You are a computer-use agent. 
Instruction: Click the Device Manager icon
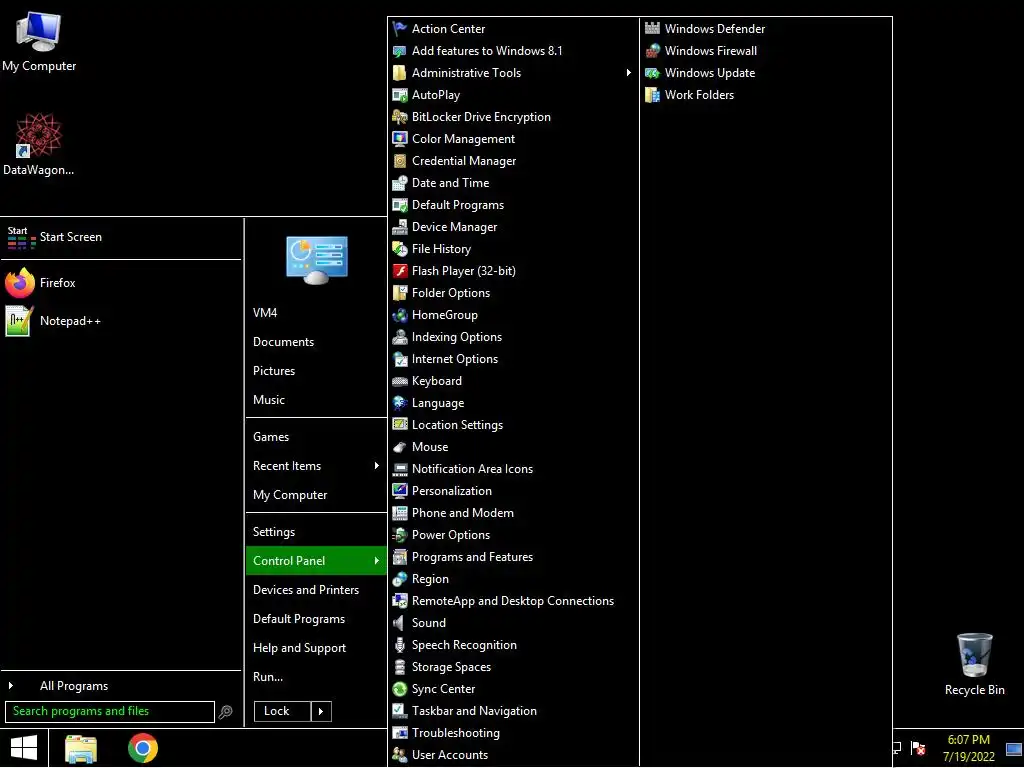400,227
